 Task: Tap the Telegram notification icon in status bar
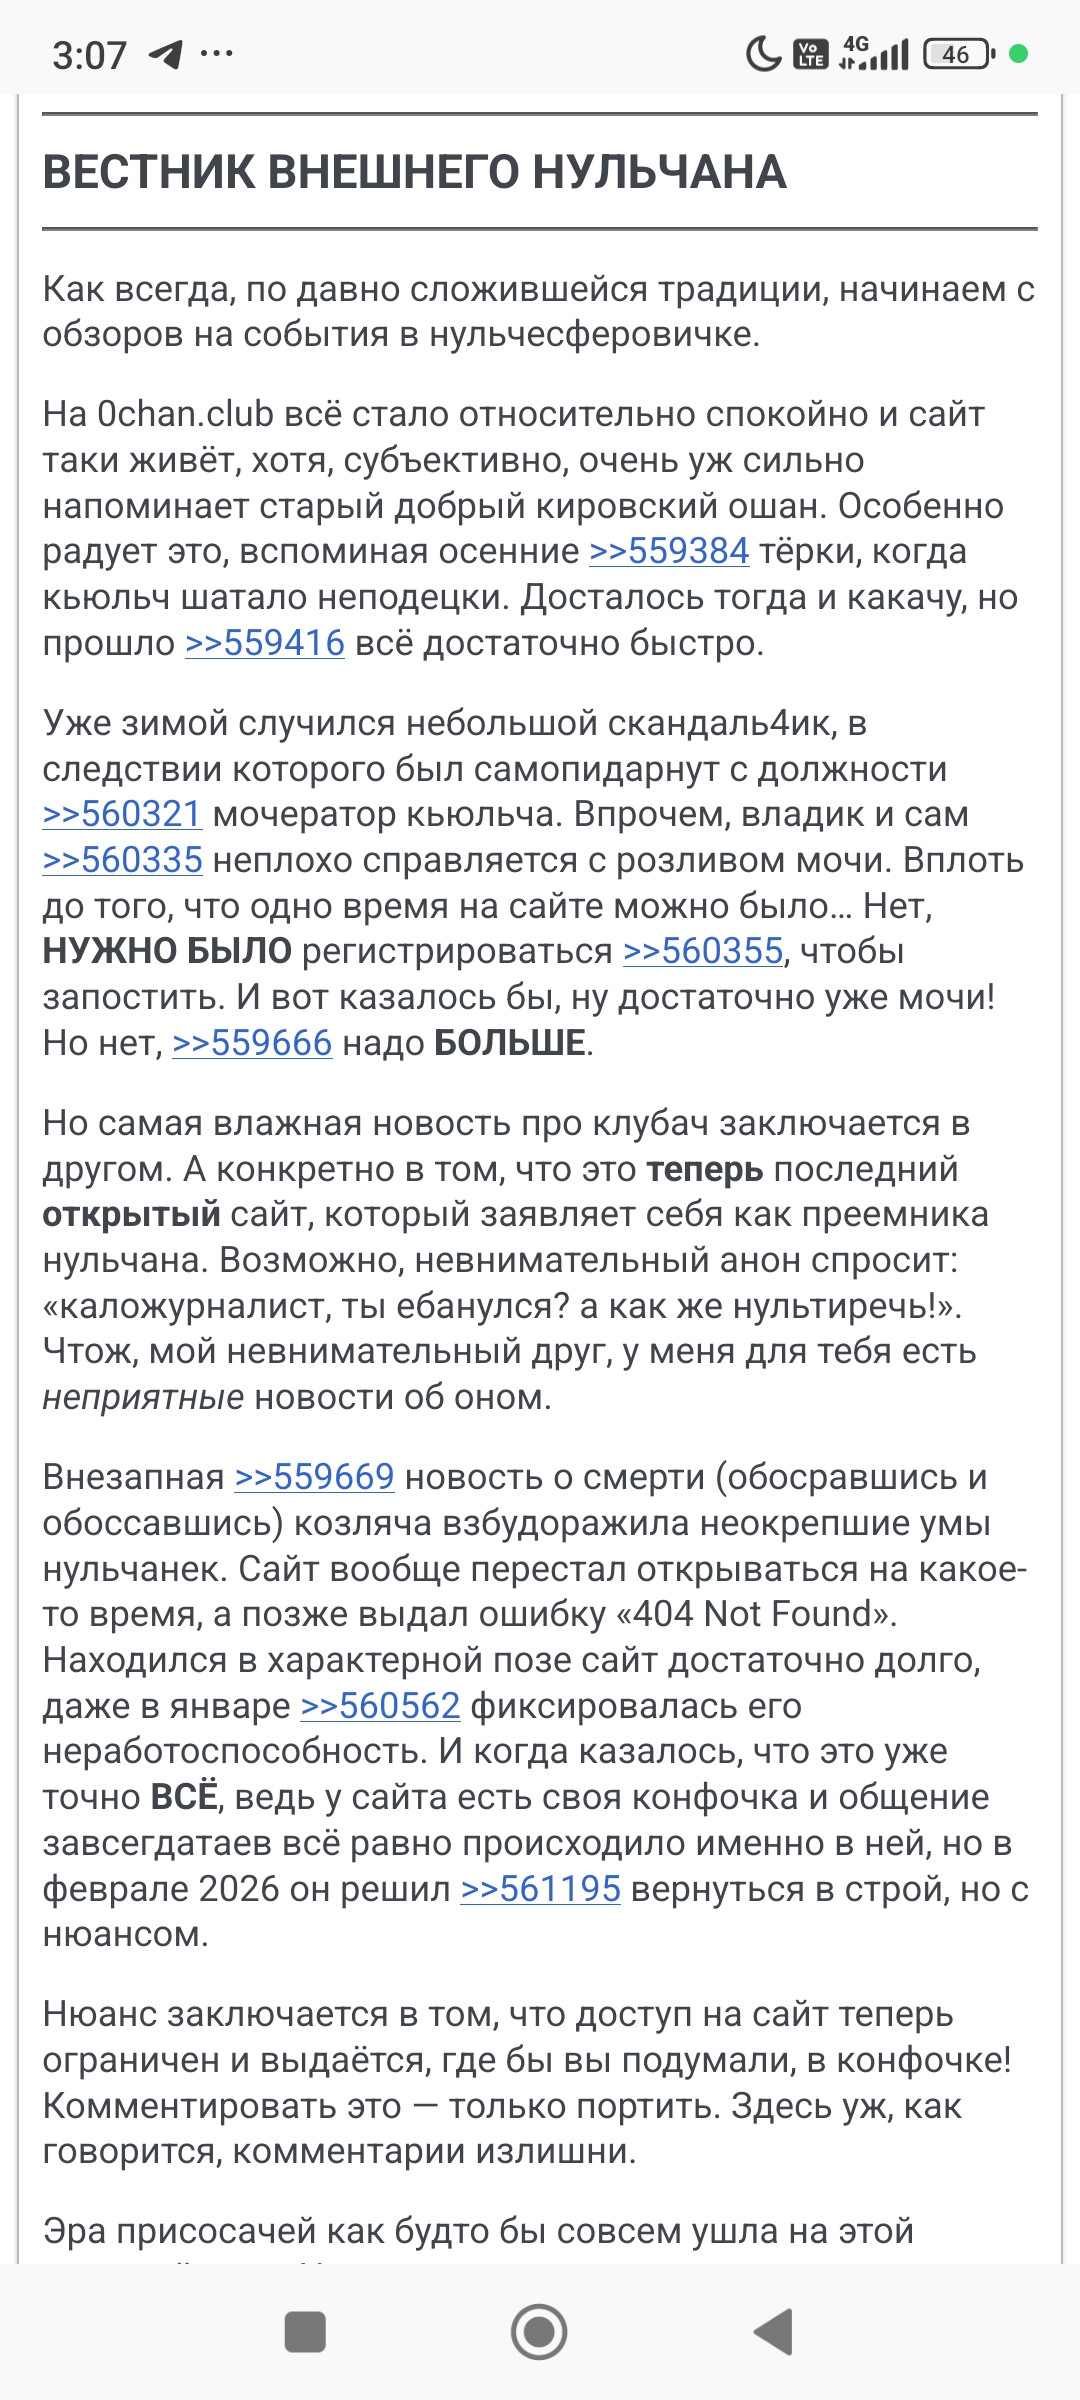[x=166, y=54]
